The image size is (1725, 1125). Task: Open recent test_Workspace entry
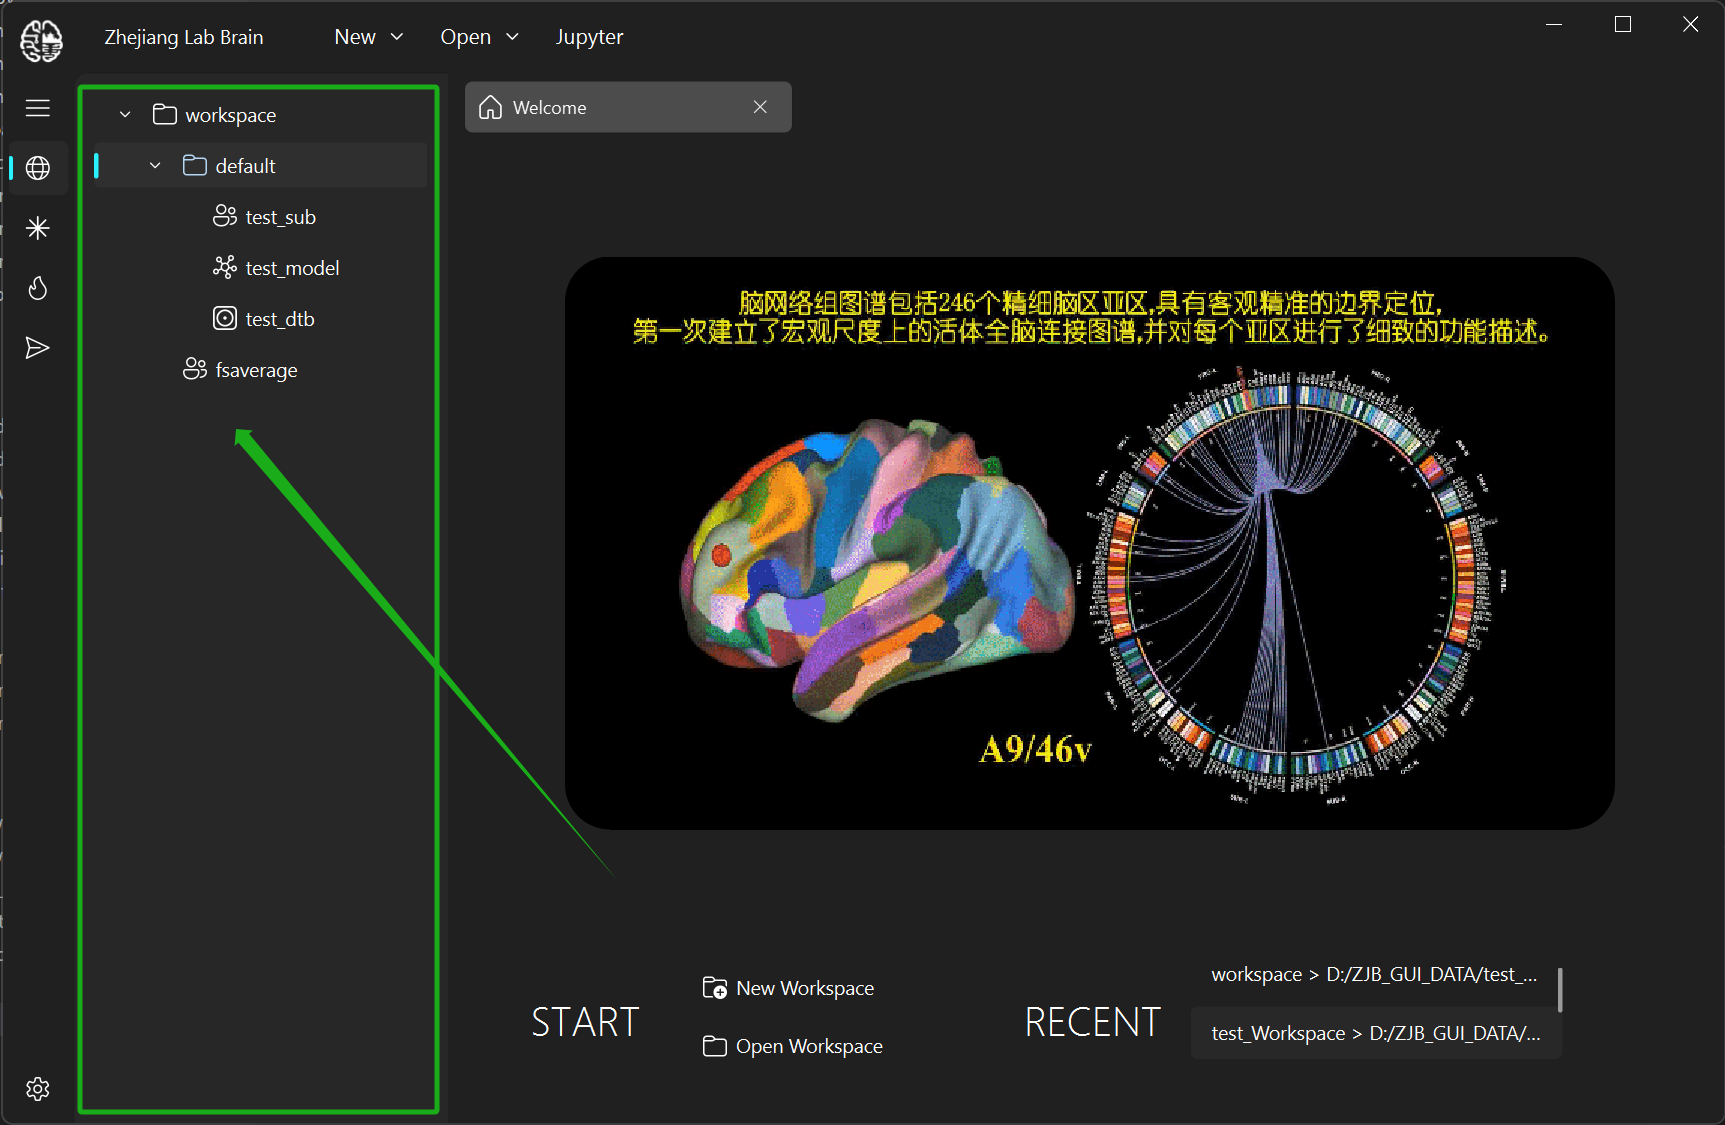[x=1376, y=1033]
